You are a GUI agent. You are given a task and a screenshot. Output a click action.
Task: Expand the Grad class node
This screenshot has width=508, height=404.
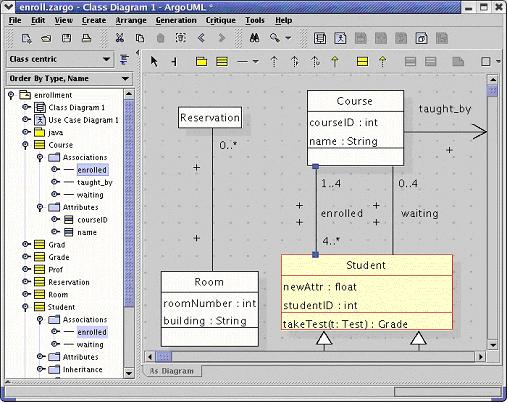pyautogui.click(x=26, y=244)
